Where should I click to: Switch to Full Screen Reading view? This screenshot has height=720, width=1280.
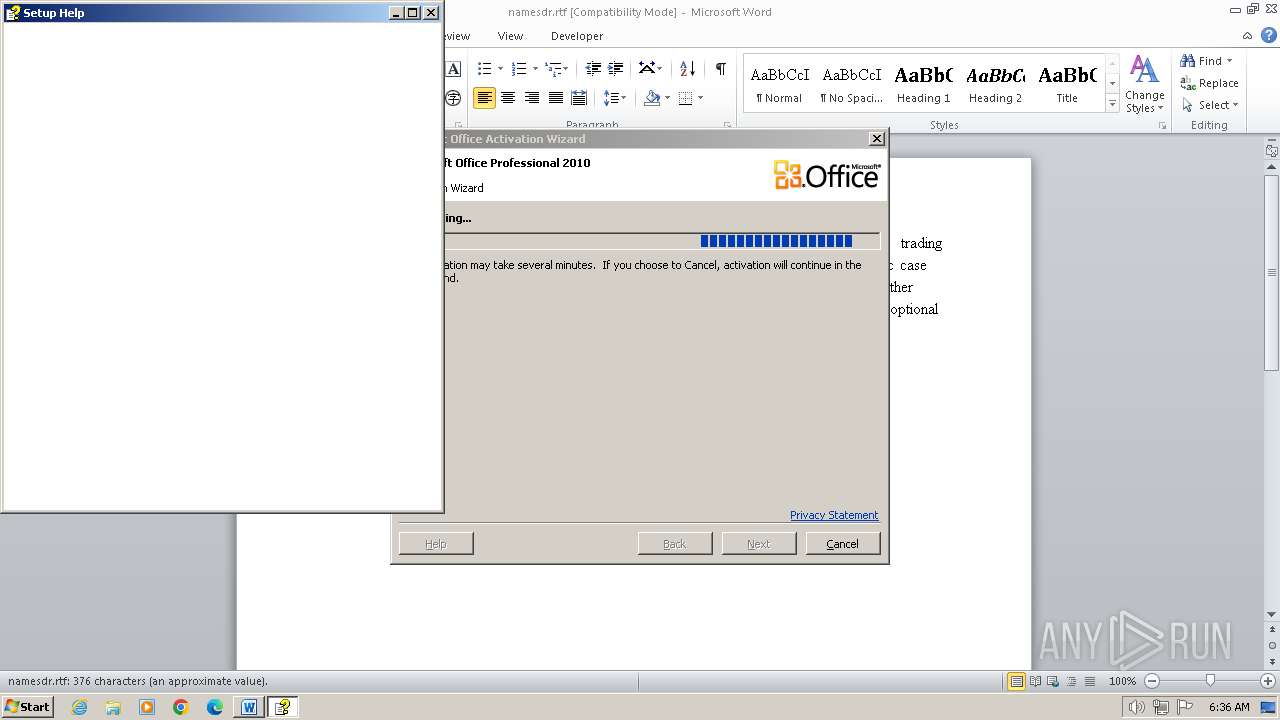click(x=1034, y=681)
